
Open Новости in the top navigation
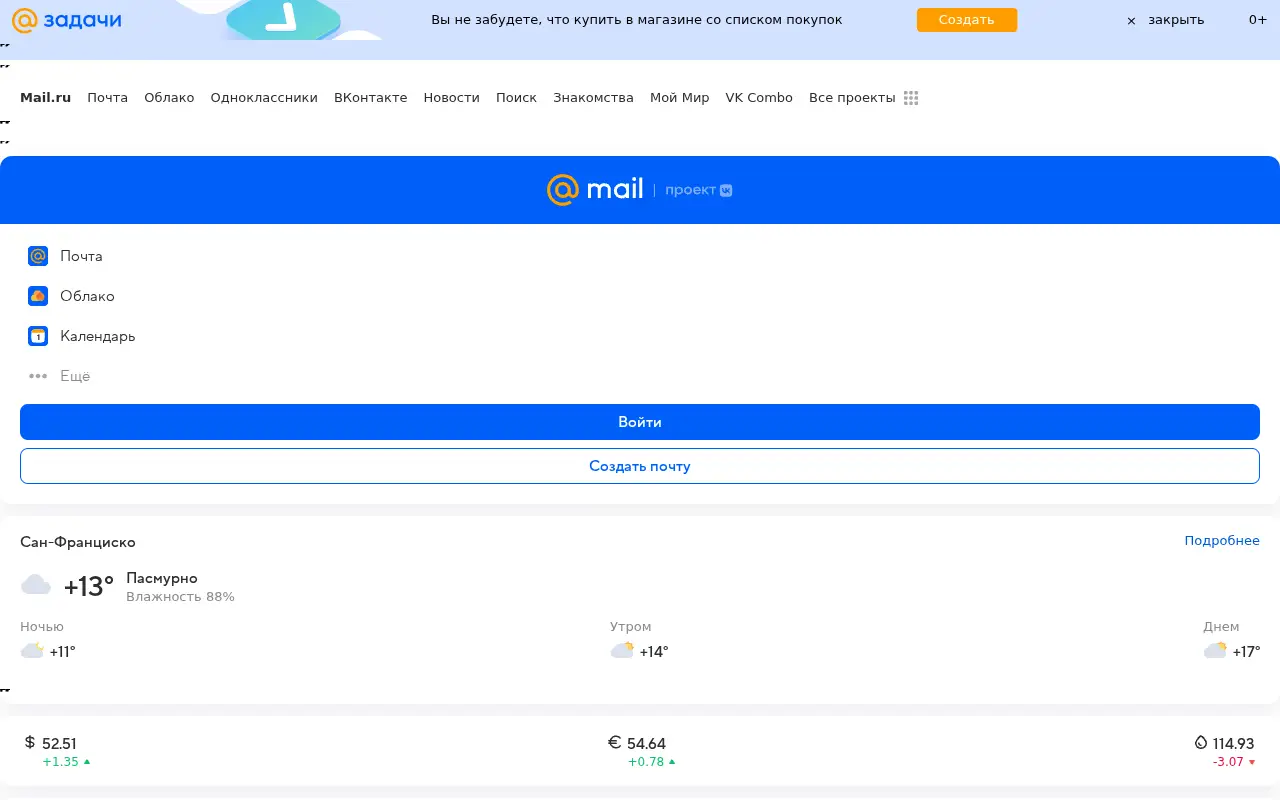tap(451, 98)
